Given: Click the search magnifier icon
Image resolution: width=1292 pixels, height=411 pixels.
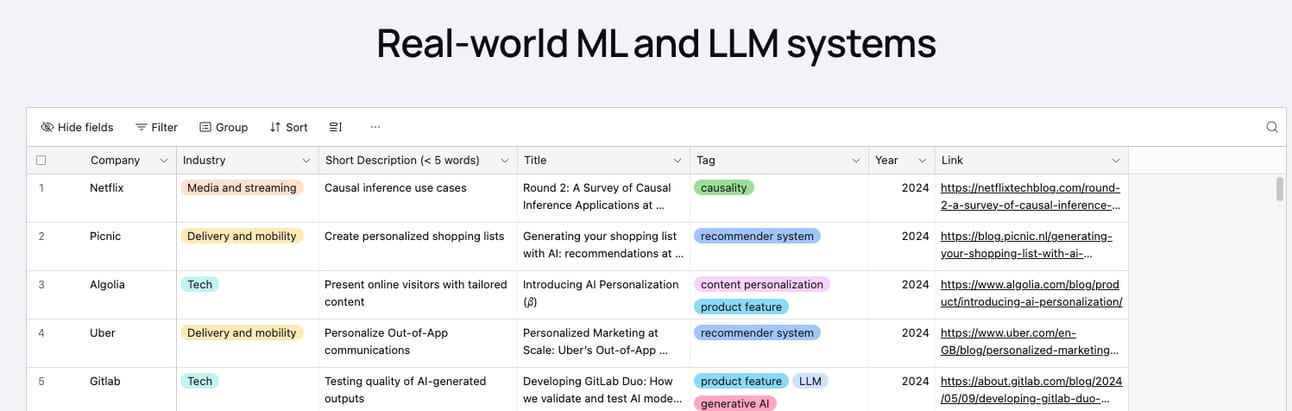Looking at the screenshot, I should point(1272,127).
